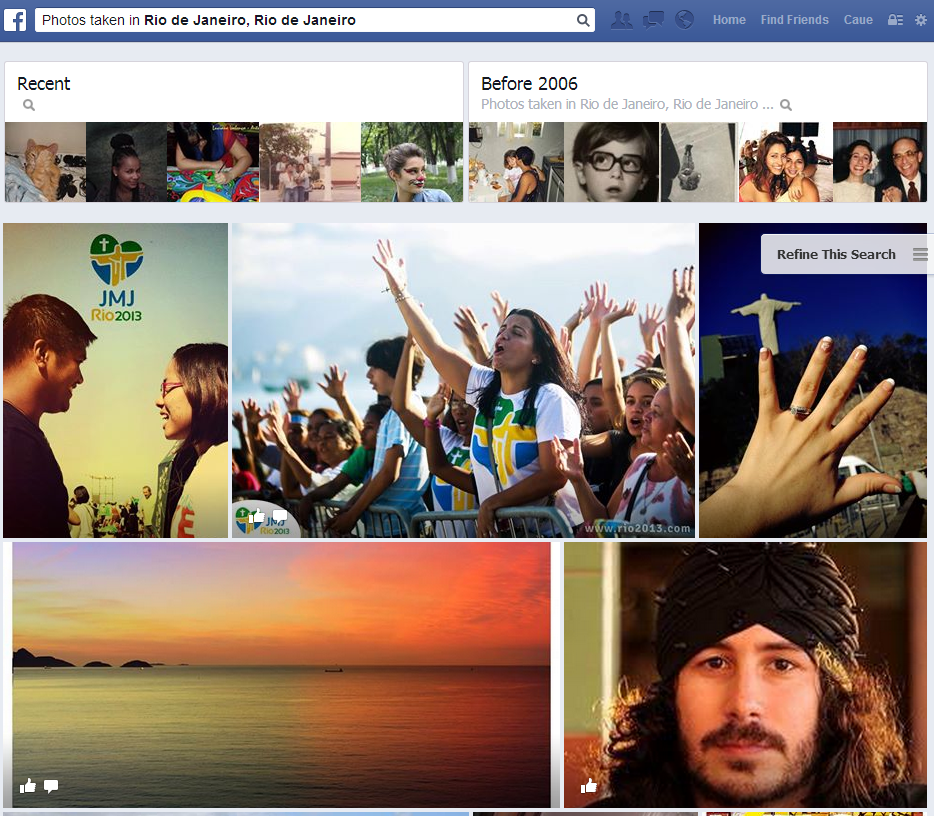Like the photo of man in black turban
Screen dimensions: 934x816
click(x=588, y=786)
